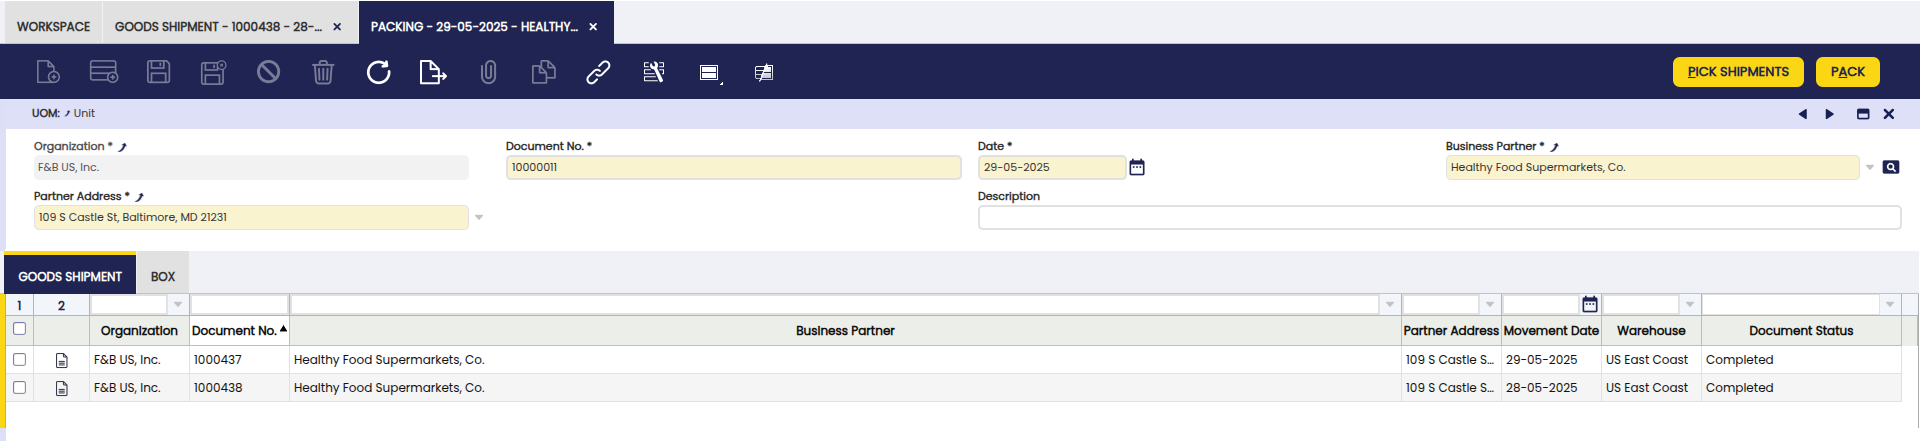The image size is (1920, 441).
Task: Go to next record arrow
Action: click(x=1829, y=114)
